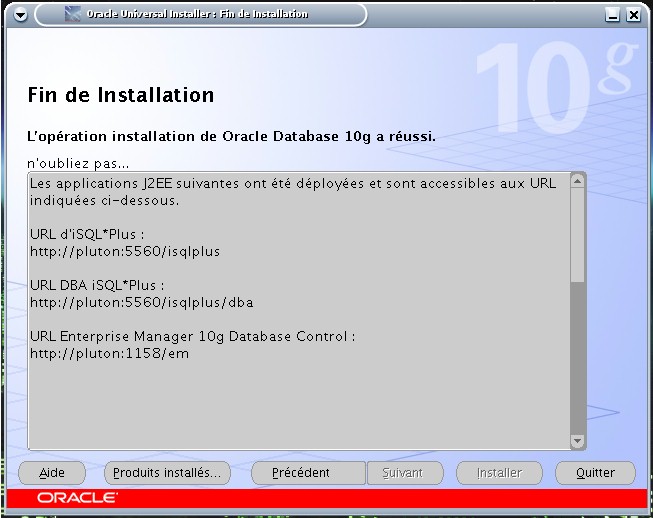653x518 pixels.
Task: Click the installation success message text
Action: (x=231, y=137)
